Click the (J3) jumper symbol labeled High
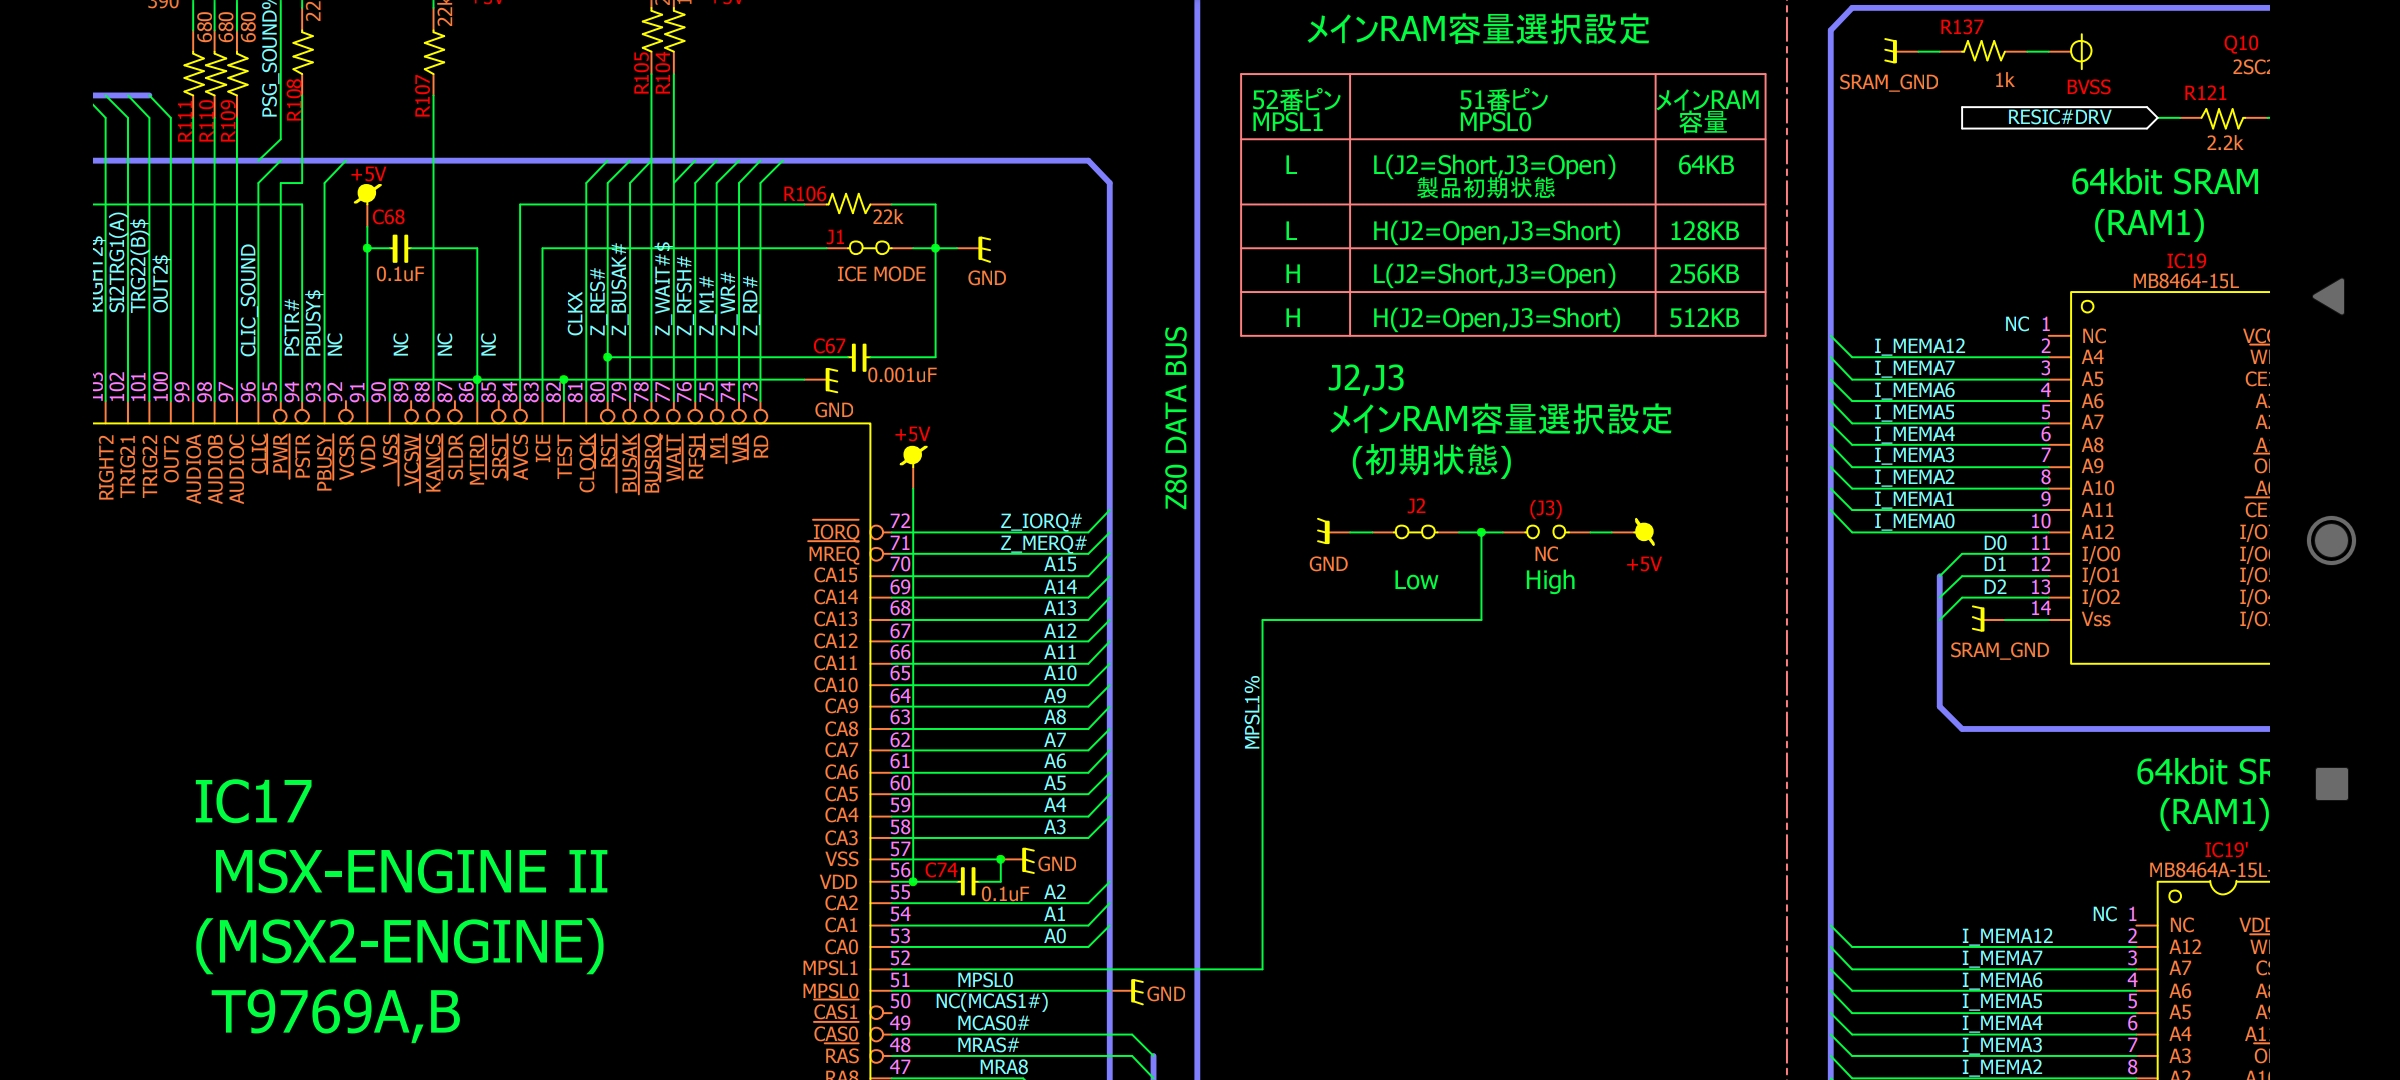The image size is (2400, 1080). (x=1546, y=532)
